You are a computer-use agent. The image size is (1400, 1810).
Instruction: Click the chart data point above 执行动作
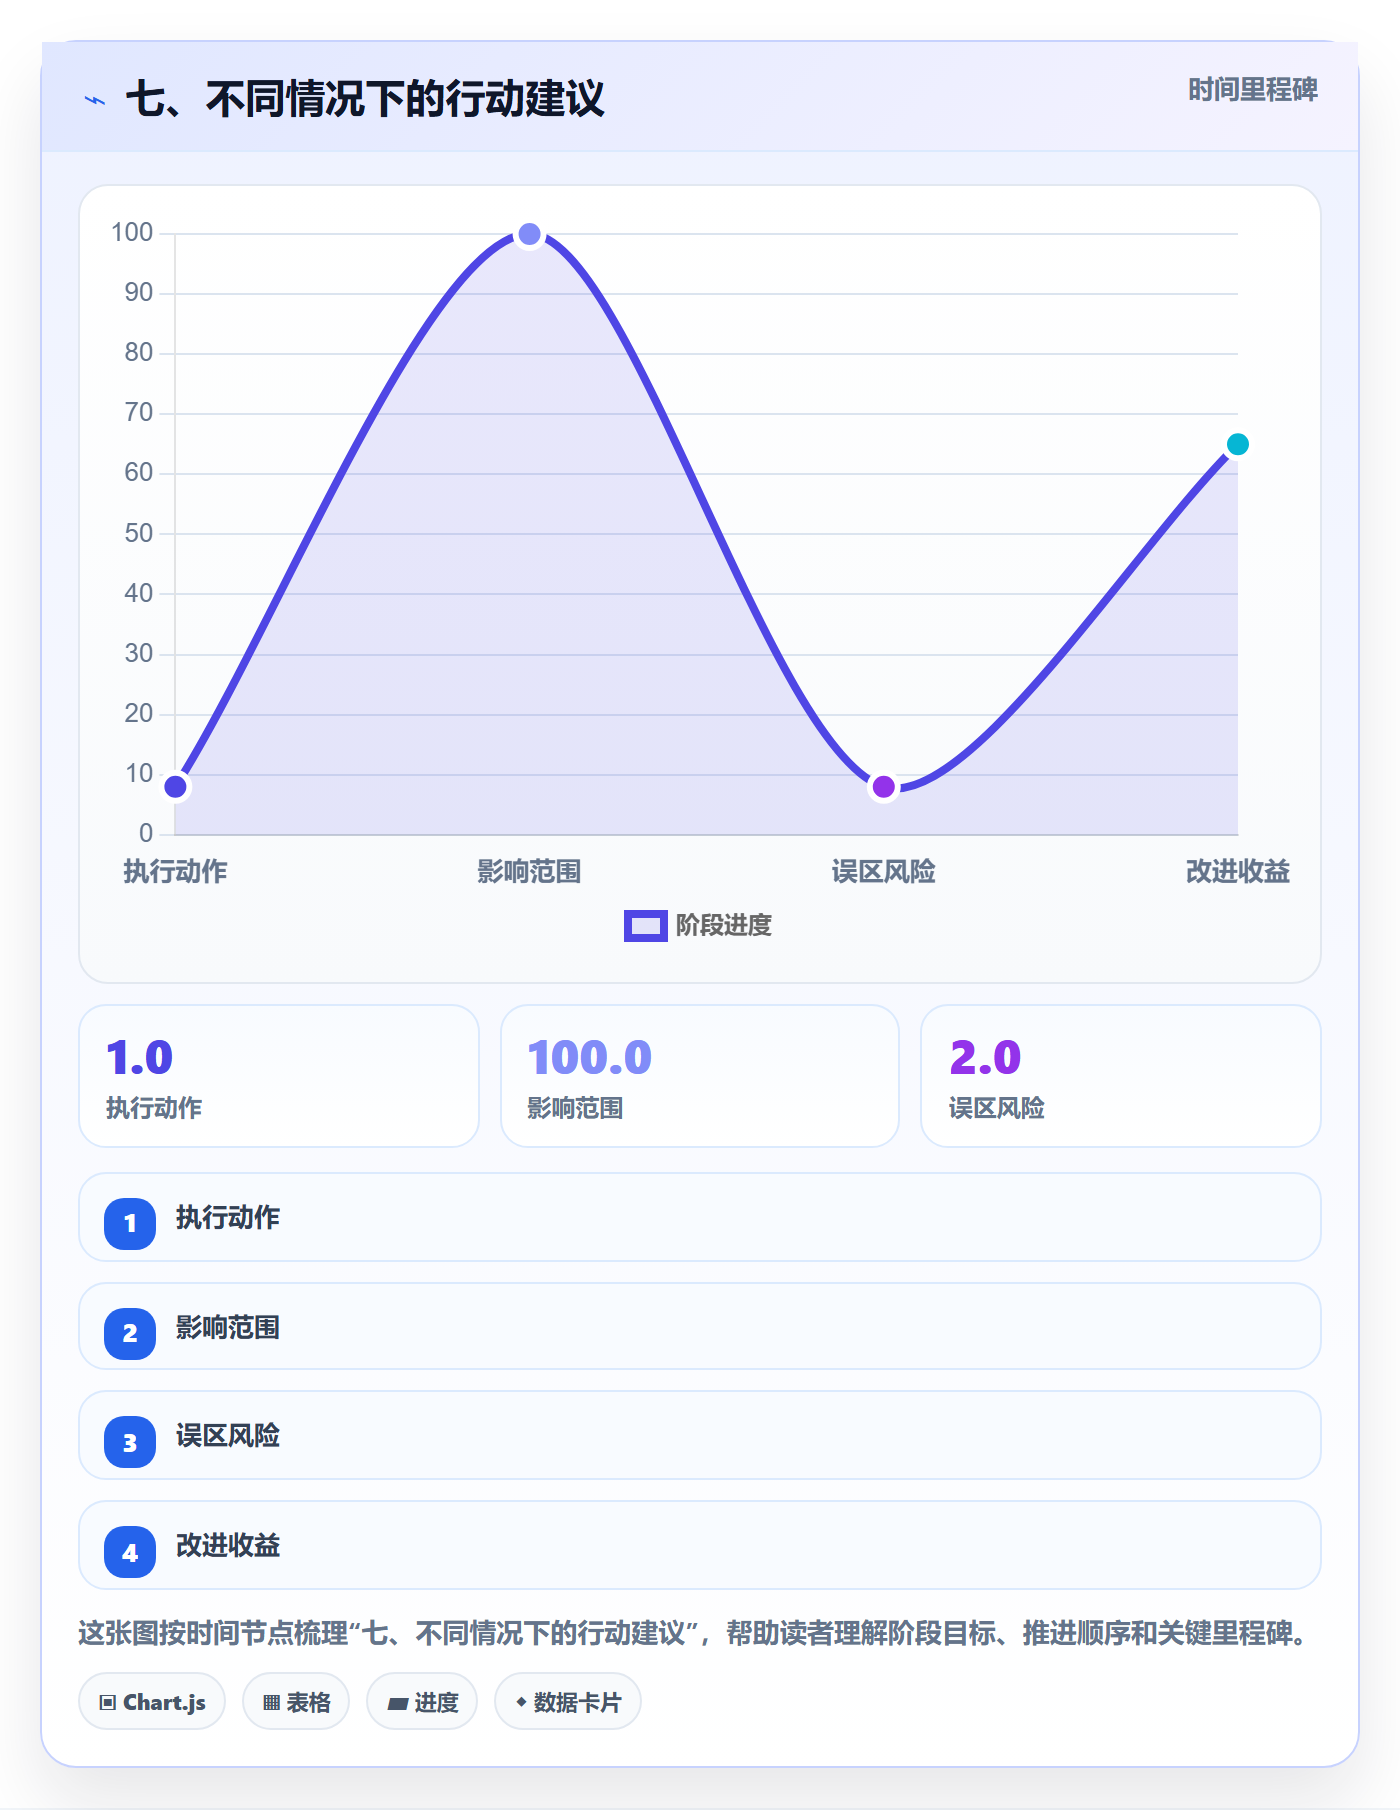176,787
